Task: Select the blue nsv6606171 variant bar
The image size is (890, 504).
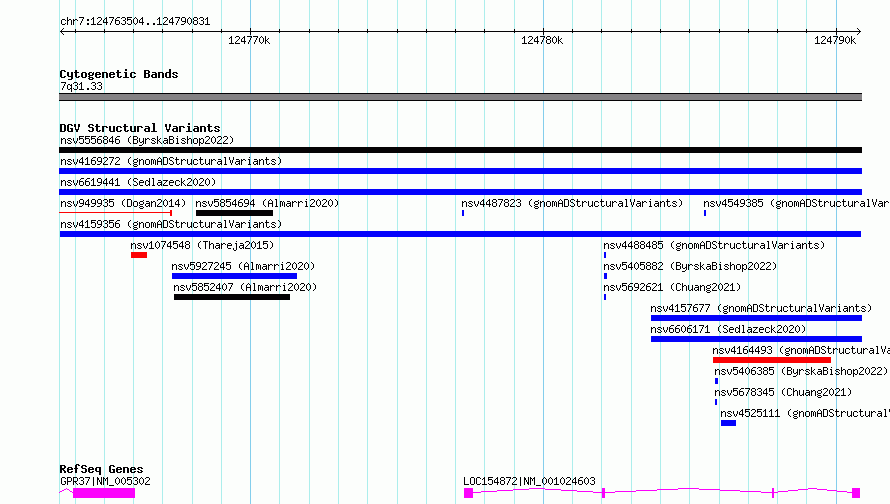Action: click(x=757, y=339)
